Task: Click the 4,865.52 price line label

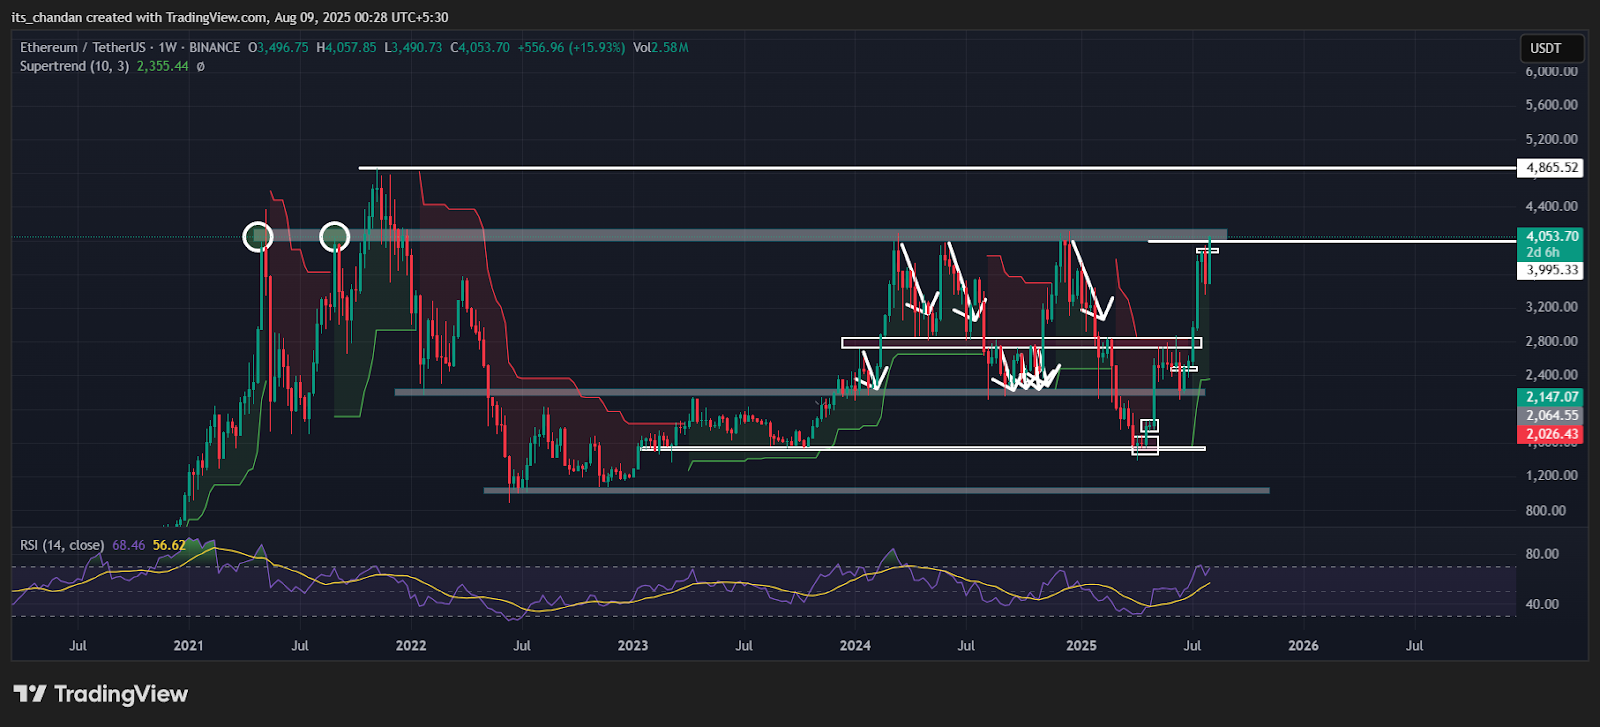Action: click(1551, 168)
